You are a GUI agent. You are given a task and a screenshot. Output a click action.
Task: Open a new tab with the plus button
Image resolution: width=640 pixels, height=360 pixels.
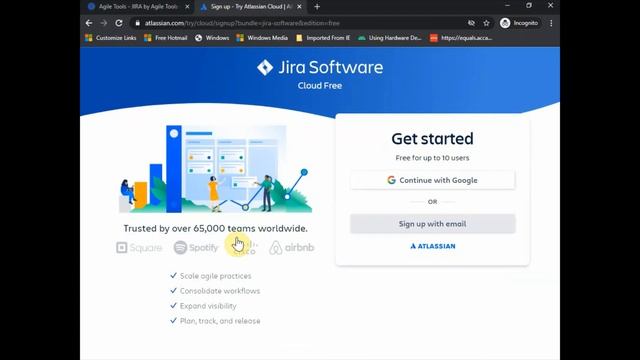point(317,7)
